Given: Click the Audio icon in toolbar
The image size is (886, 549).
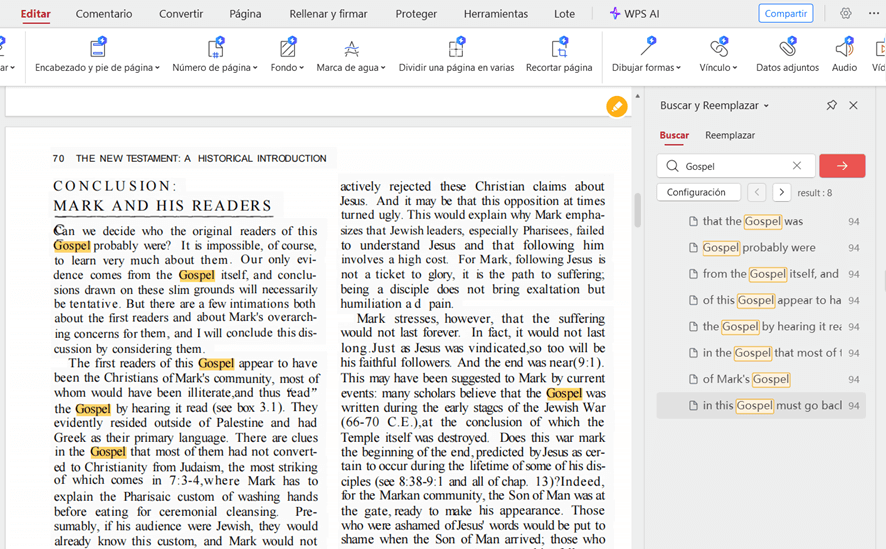Looking at the screenshot, I should pyautogui.click(x=844, y=48).
